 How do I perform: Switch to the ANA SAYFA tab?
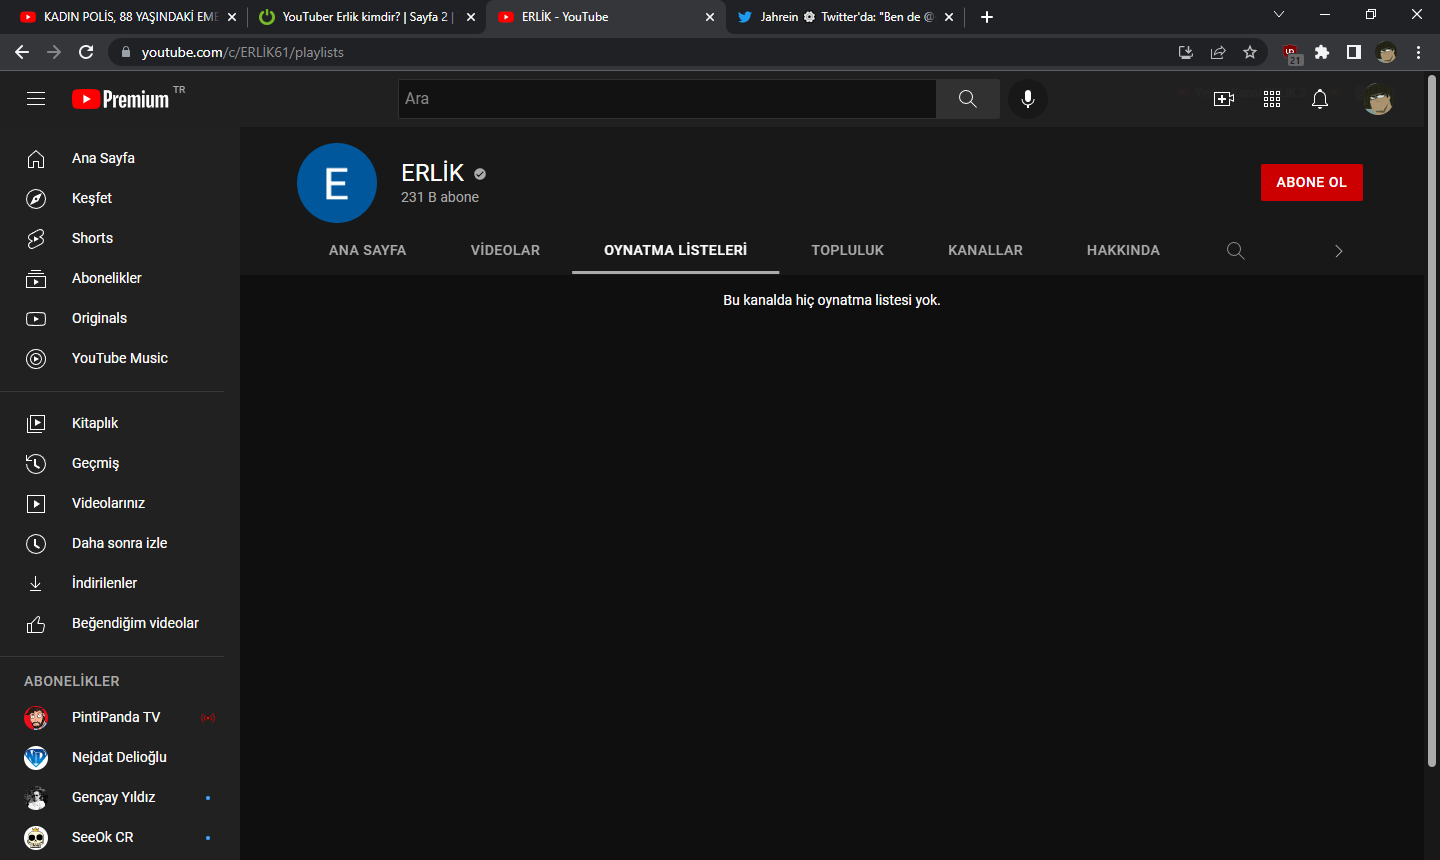pos(368,250)
